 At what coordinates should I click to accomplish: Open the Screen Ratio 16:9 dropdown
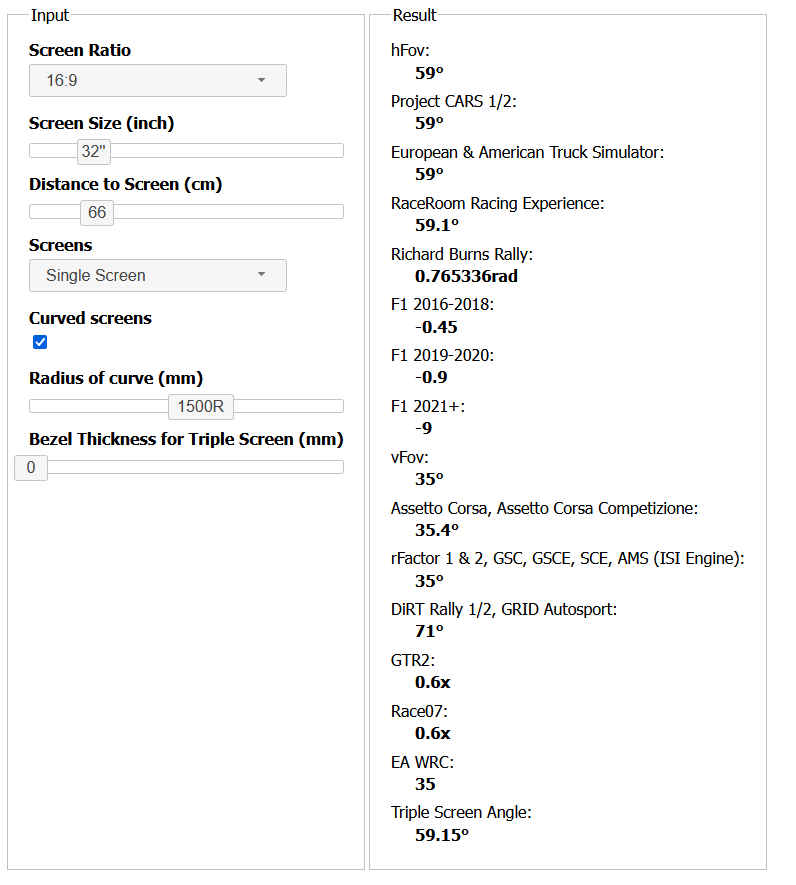[158, 80]
